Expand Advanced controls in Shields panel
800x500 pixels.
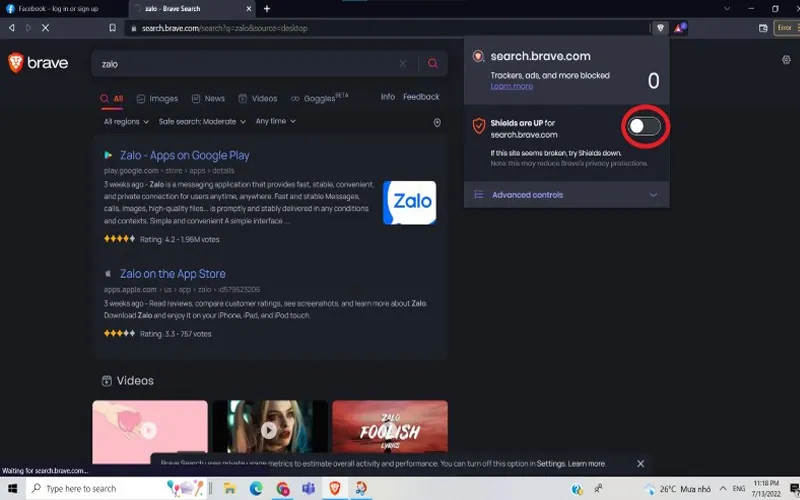567,195
